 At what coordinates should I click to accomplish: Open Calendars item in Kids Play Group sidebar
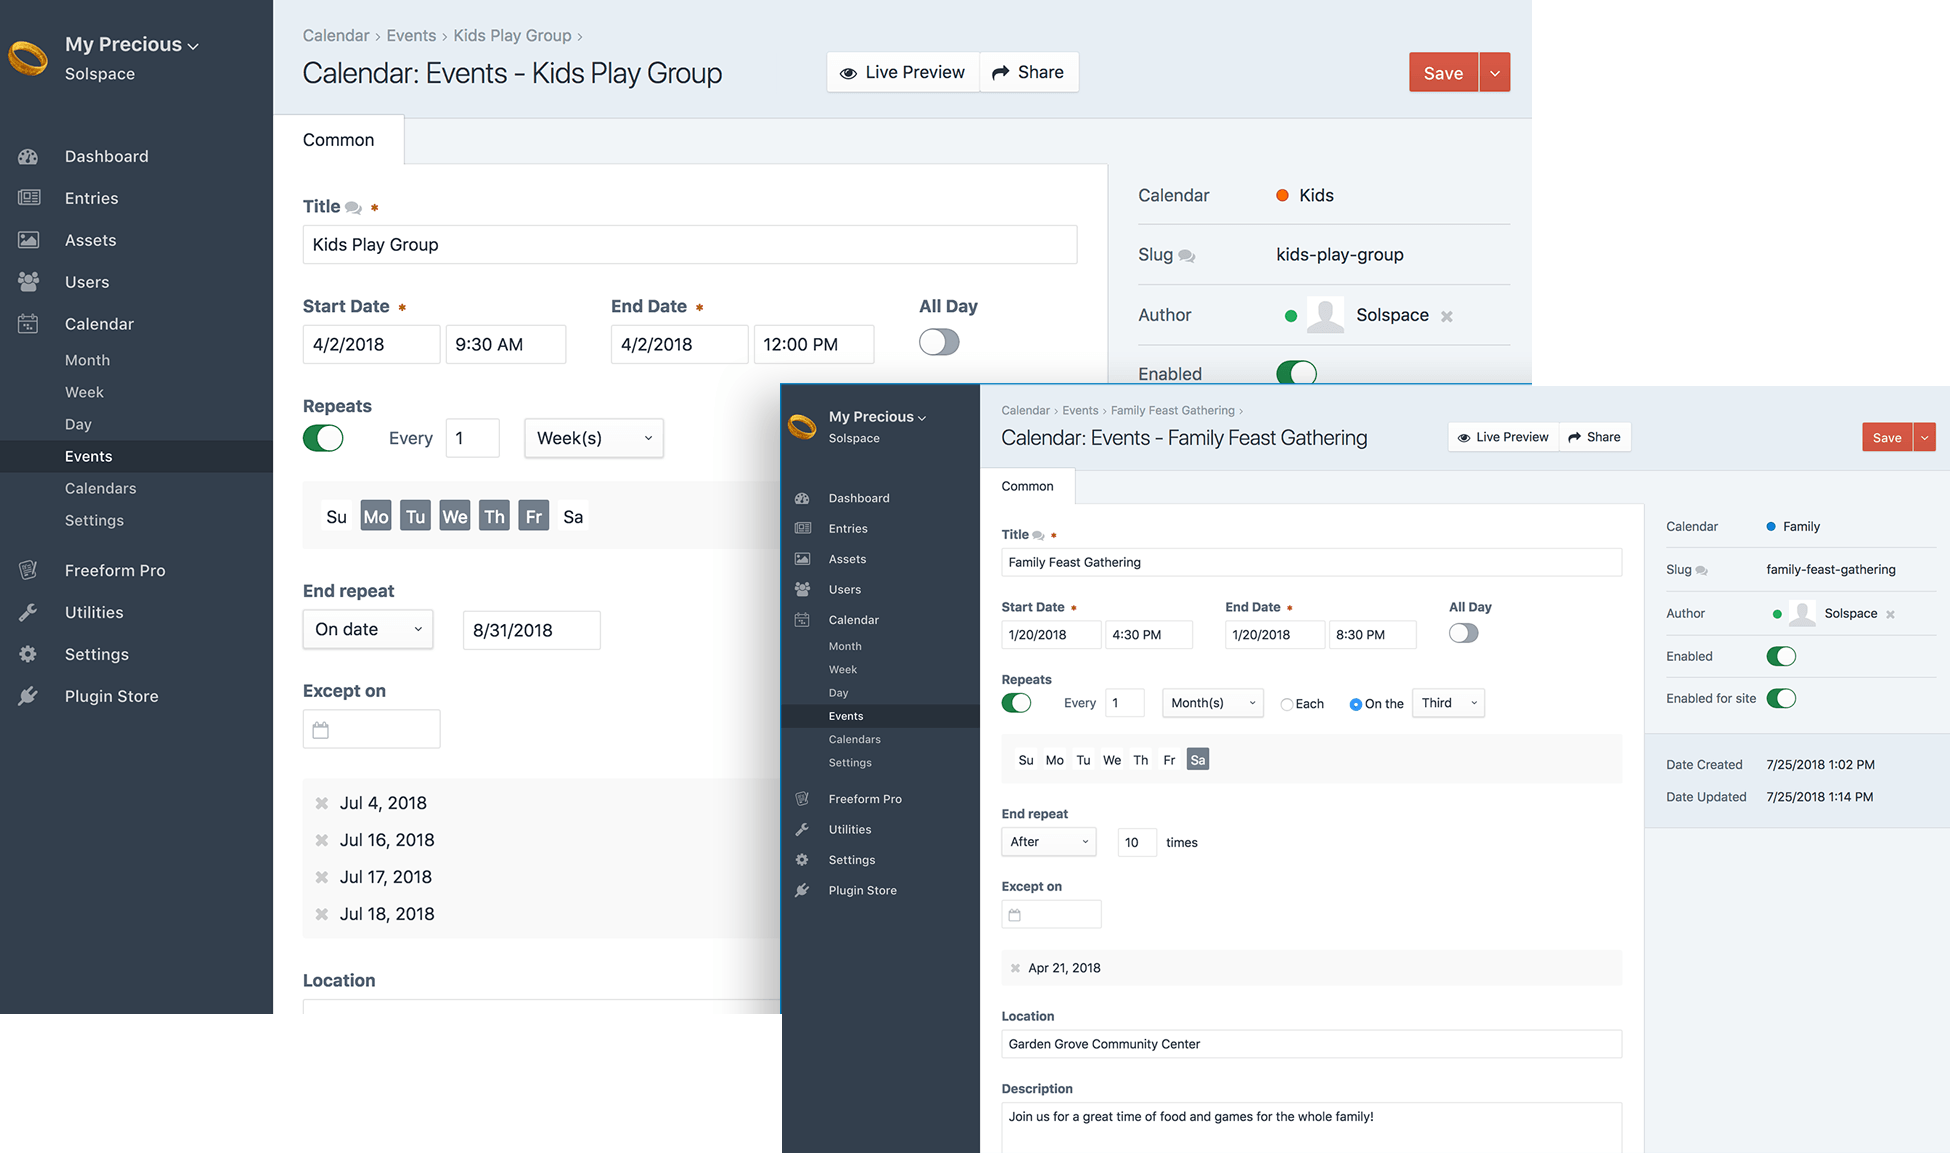pos(100,488)
